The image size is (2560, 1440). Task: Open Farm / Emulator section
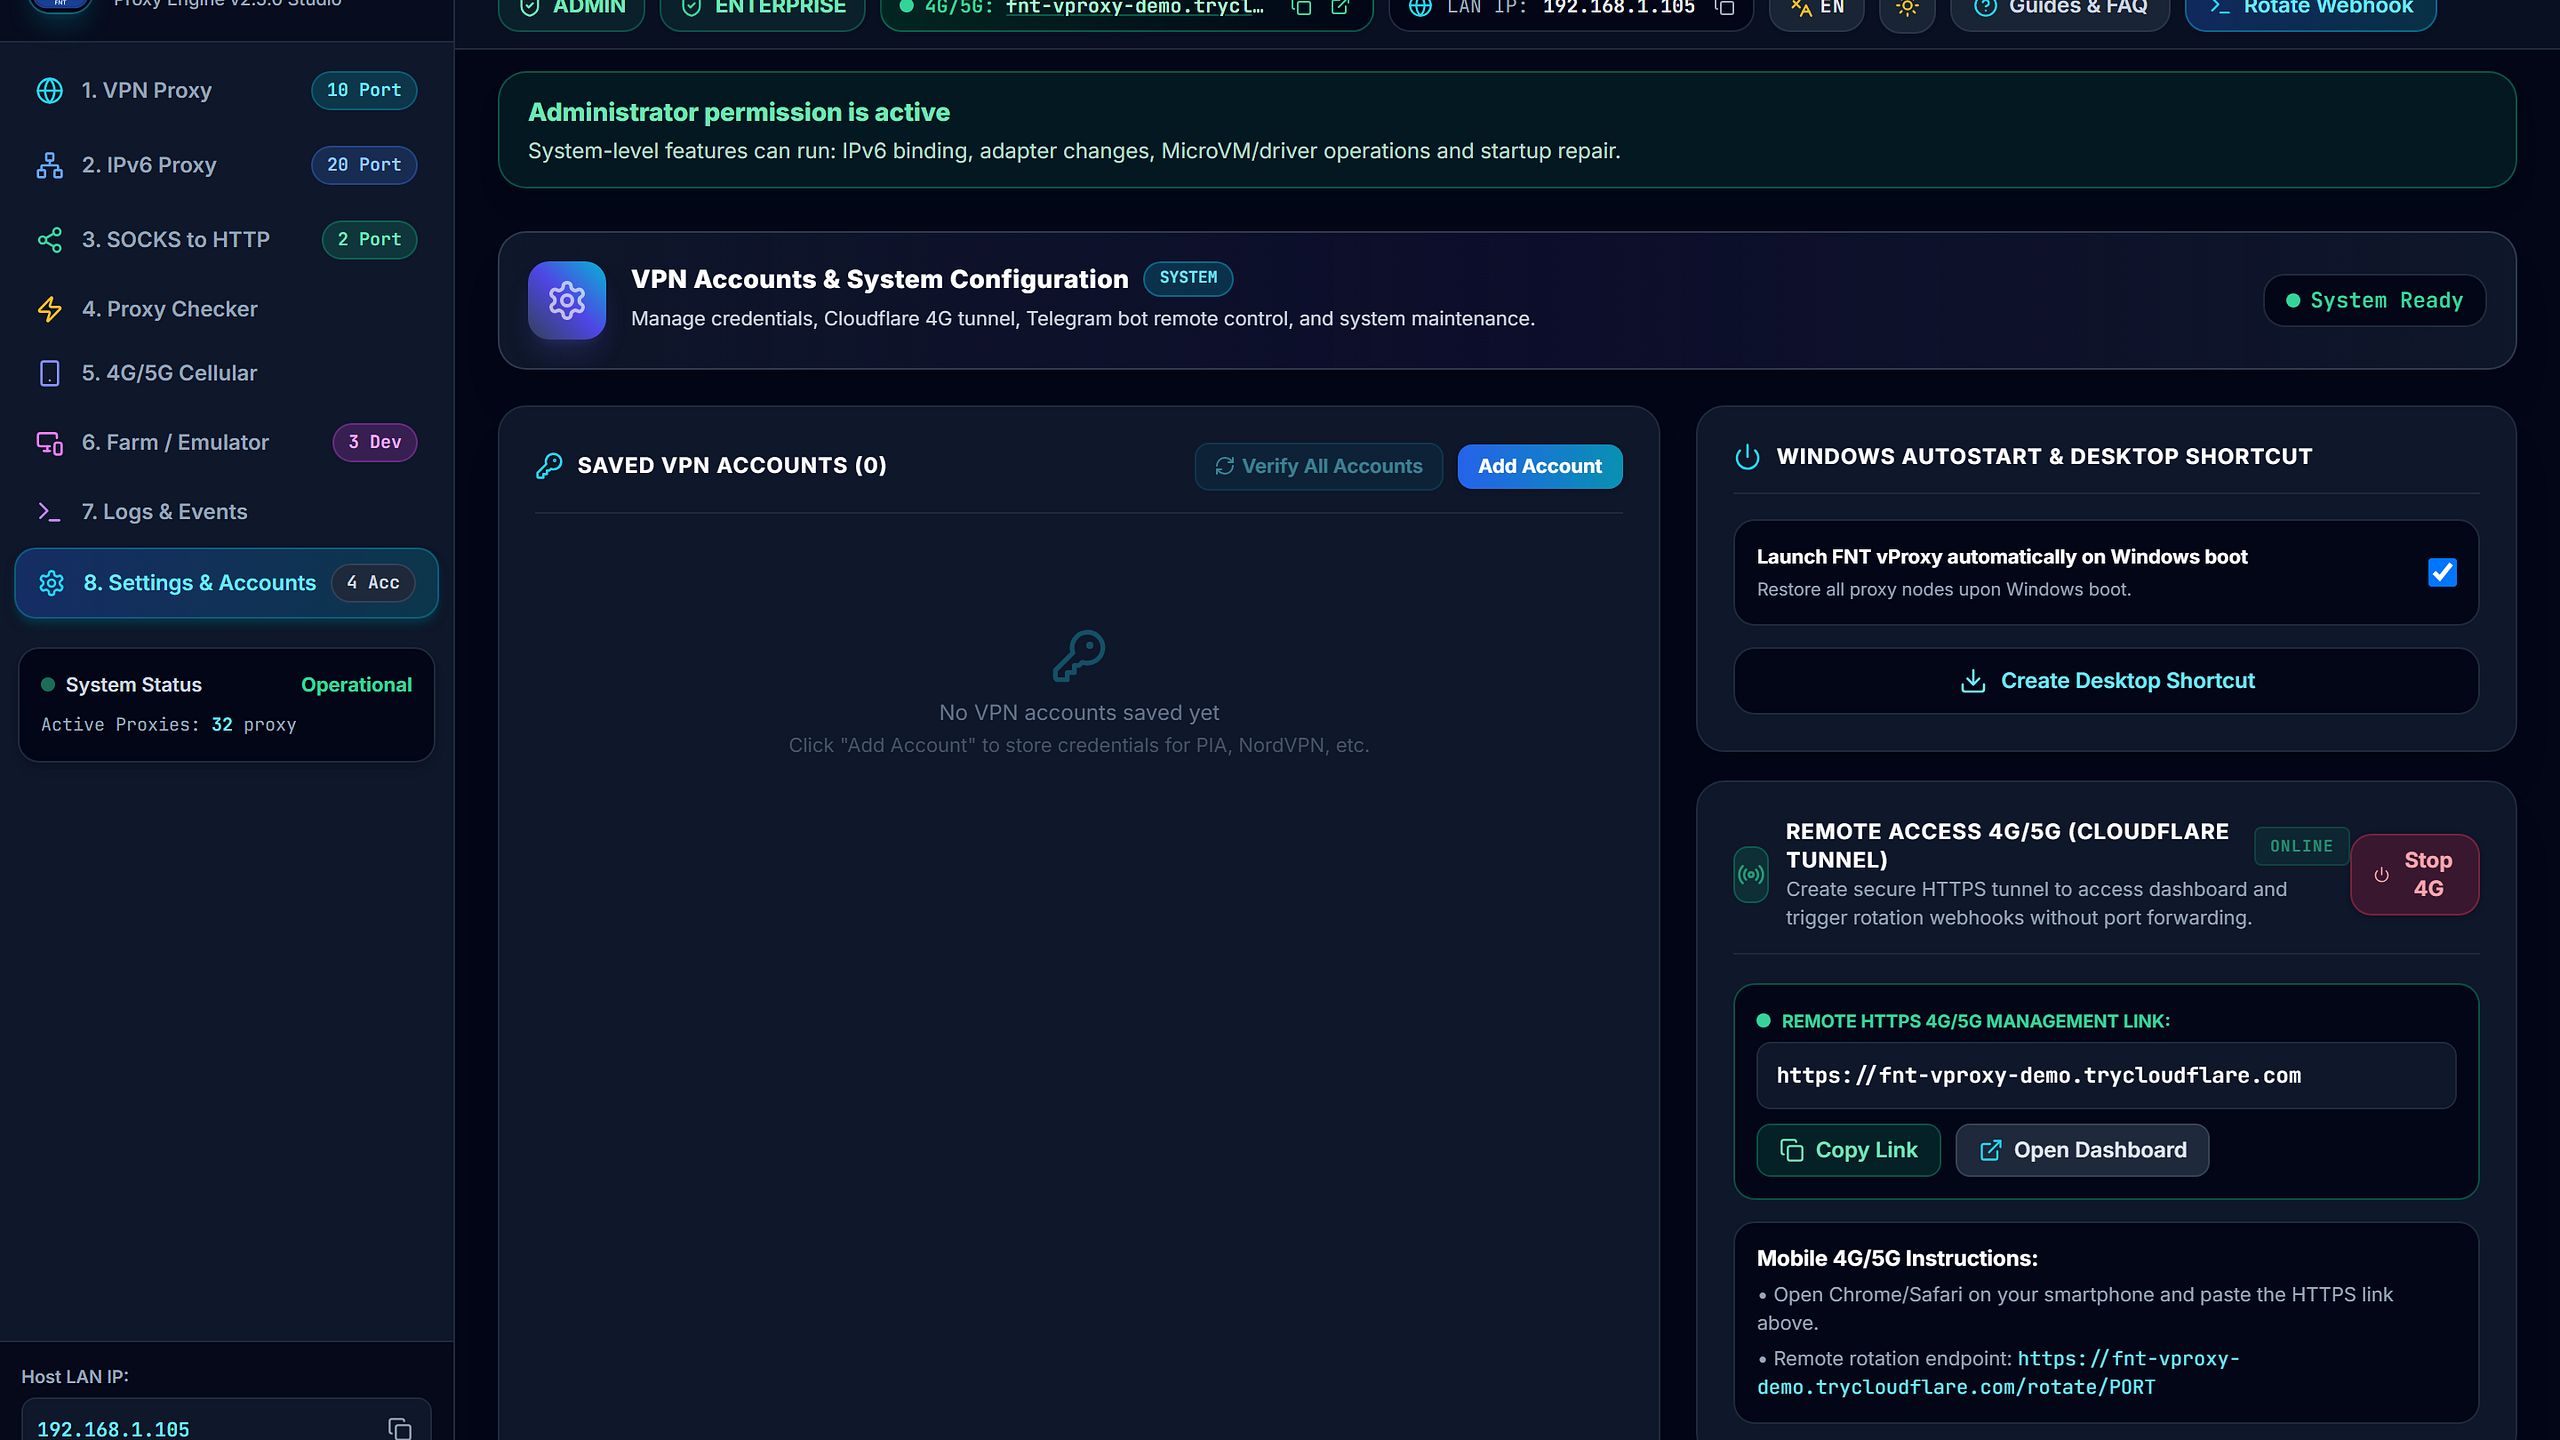(226, 442)
